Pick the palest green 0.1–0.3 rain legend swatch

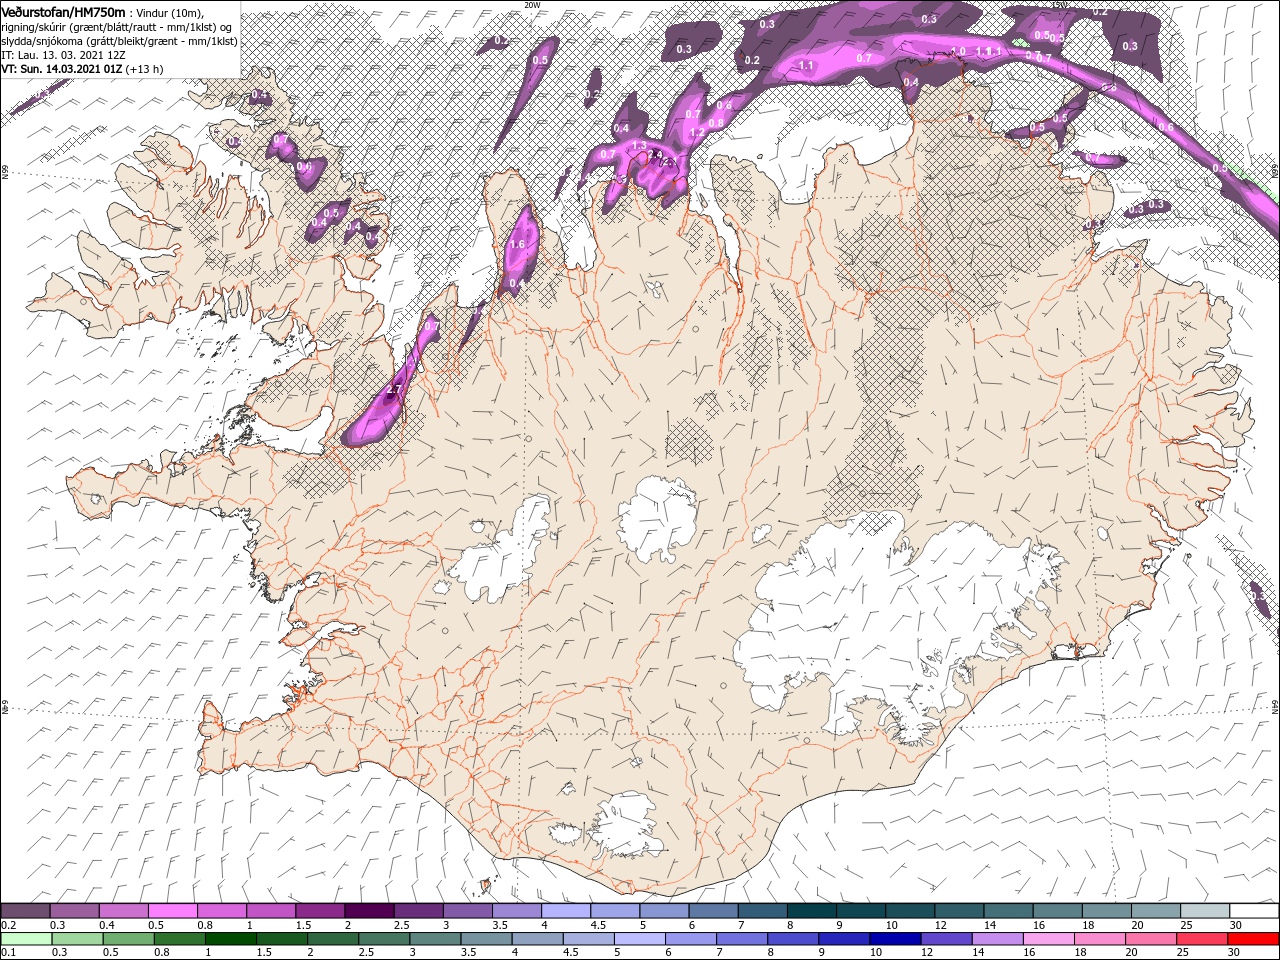26,938
